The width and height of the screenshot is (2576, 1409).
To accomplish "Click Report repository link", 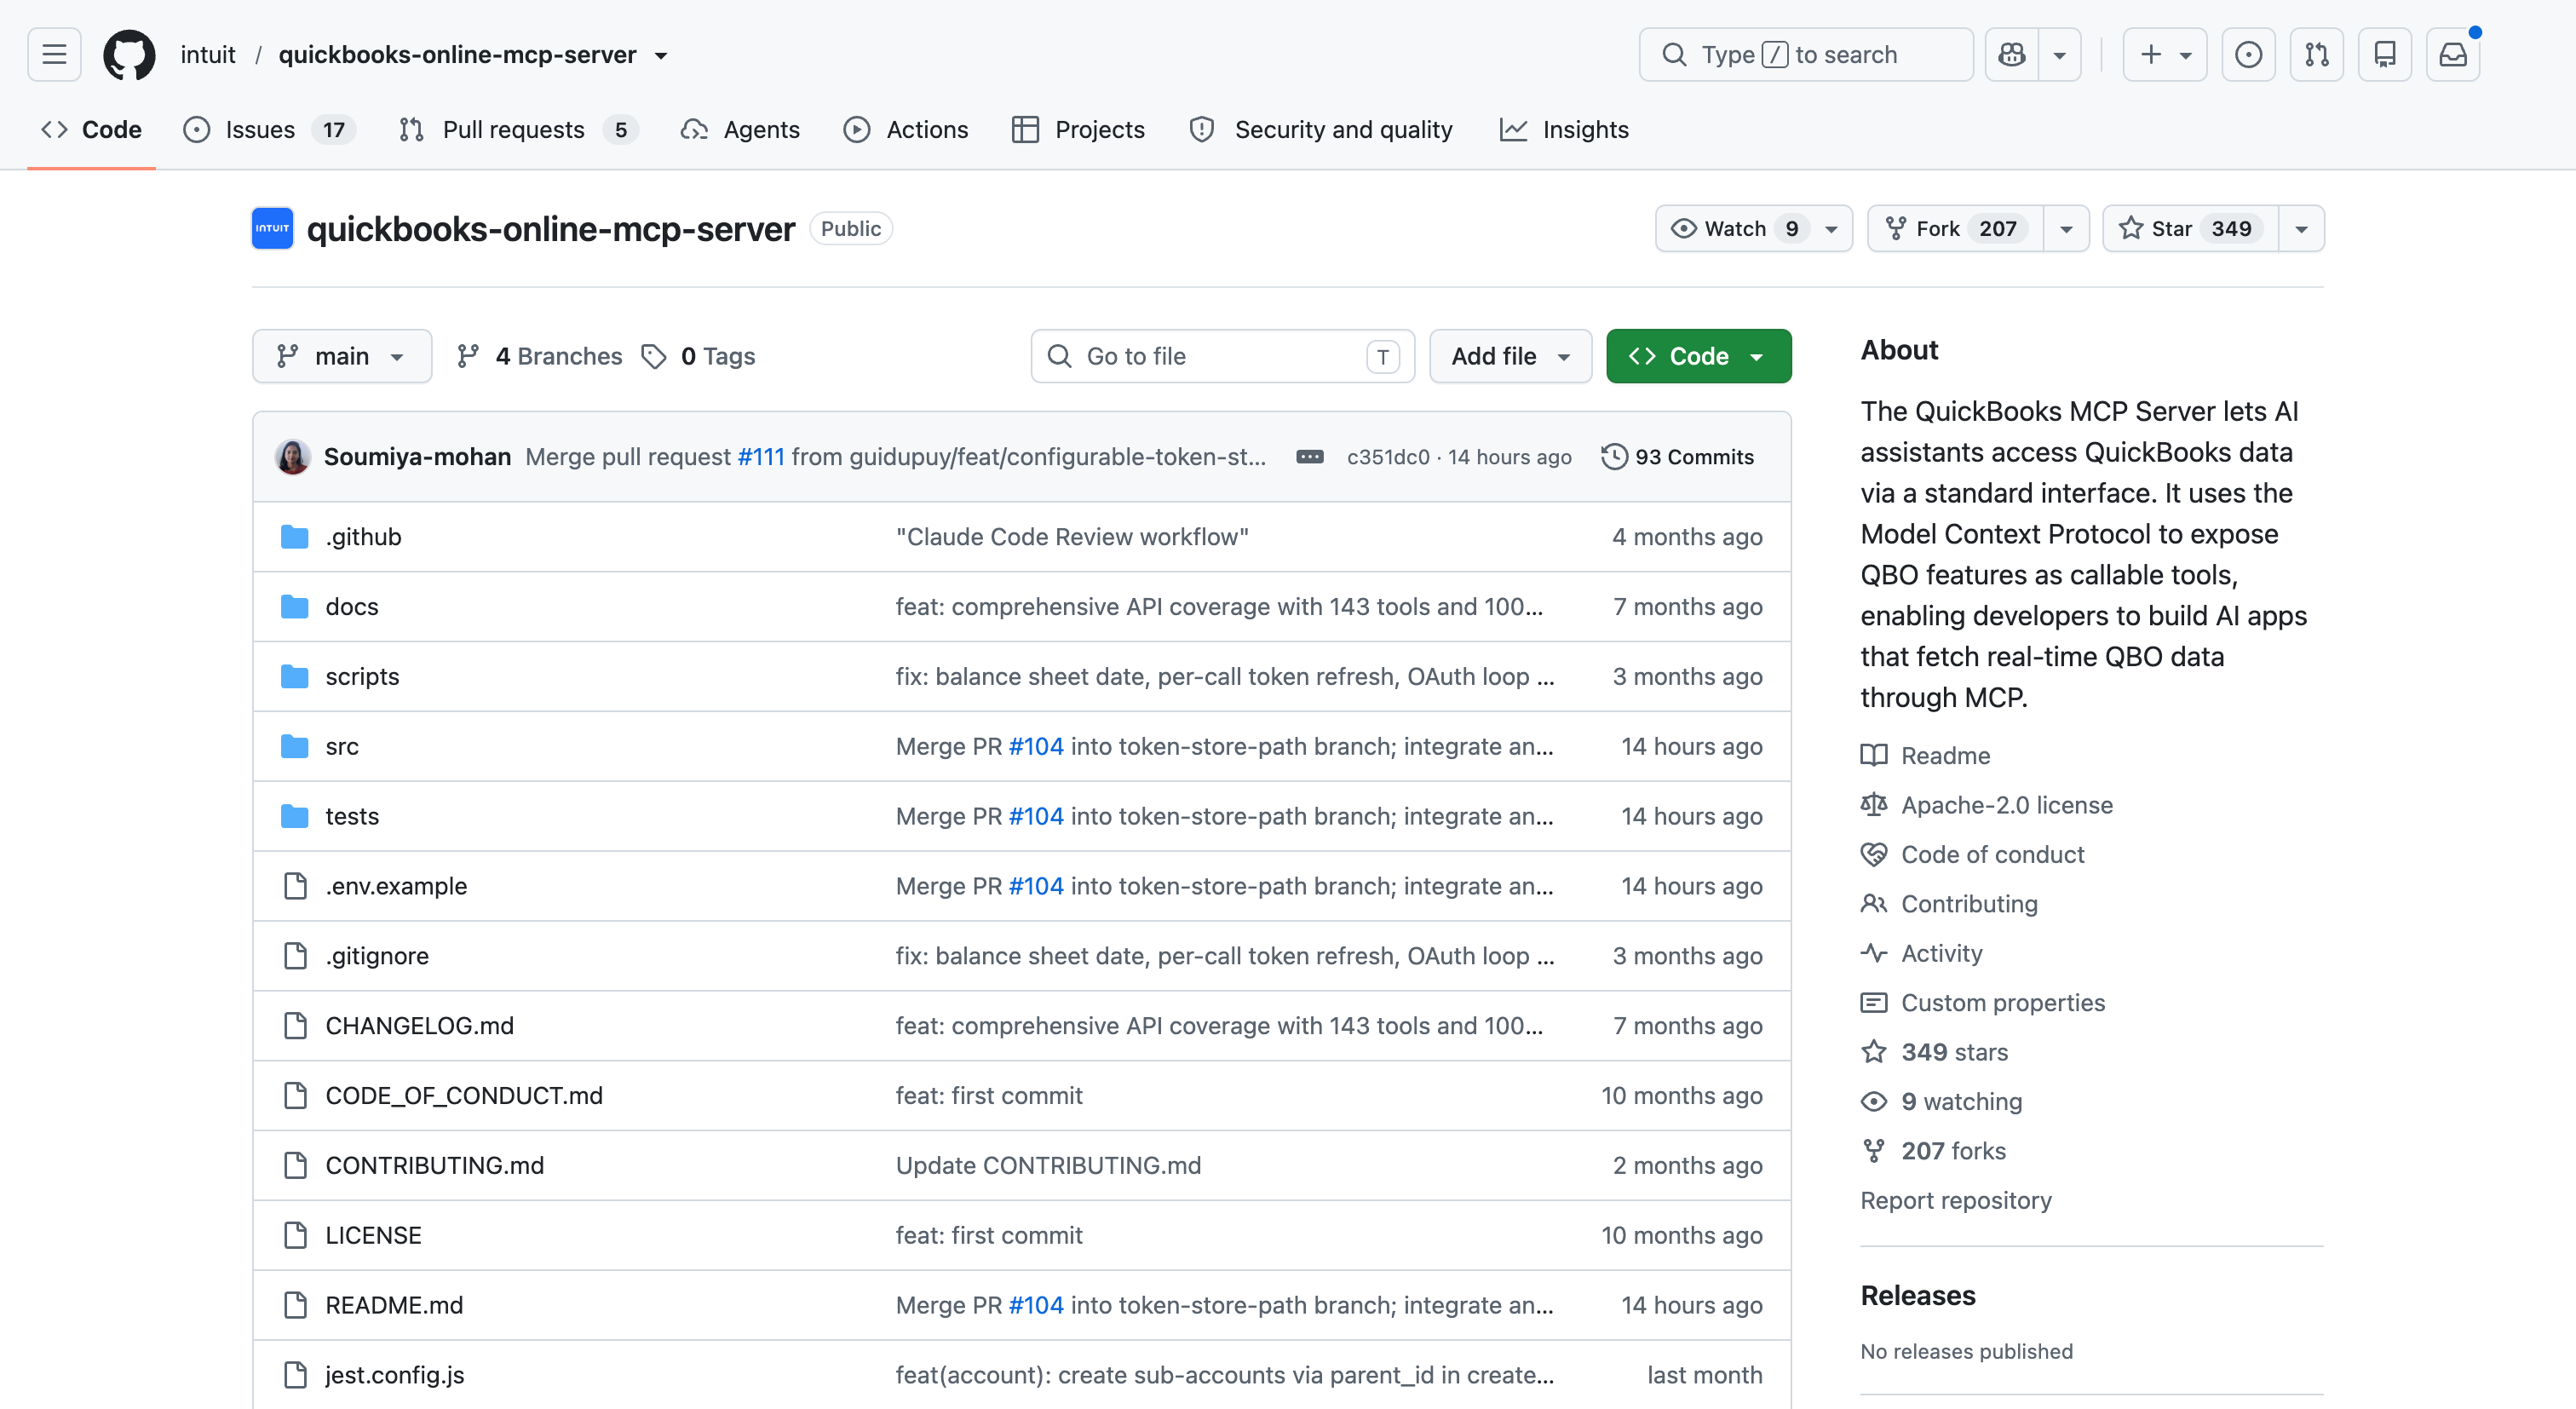I will 1955,1200.
